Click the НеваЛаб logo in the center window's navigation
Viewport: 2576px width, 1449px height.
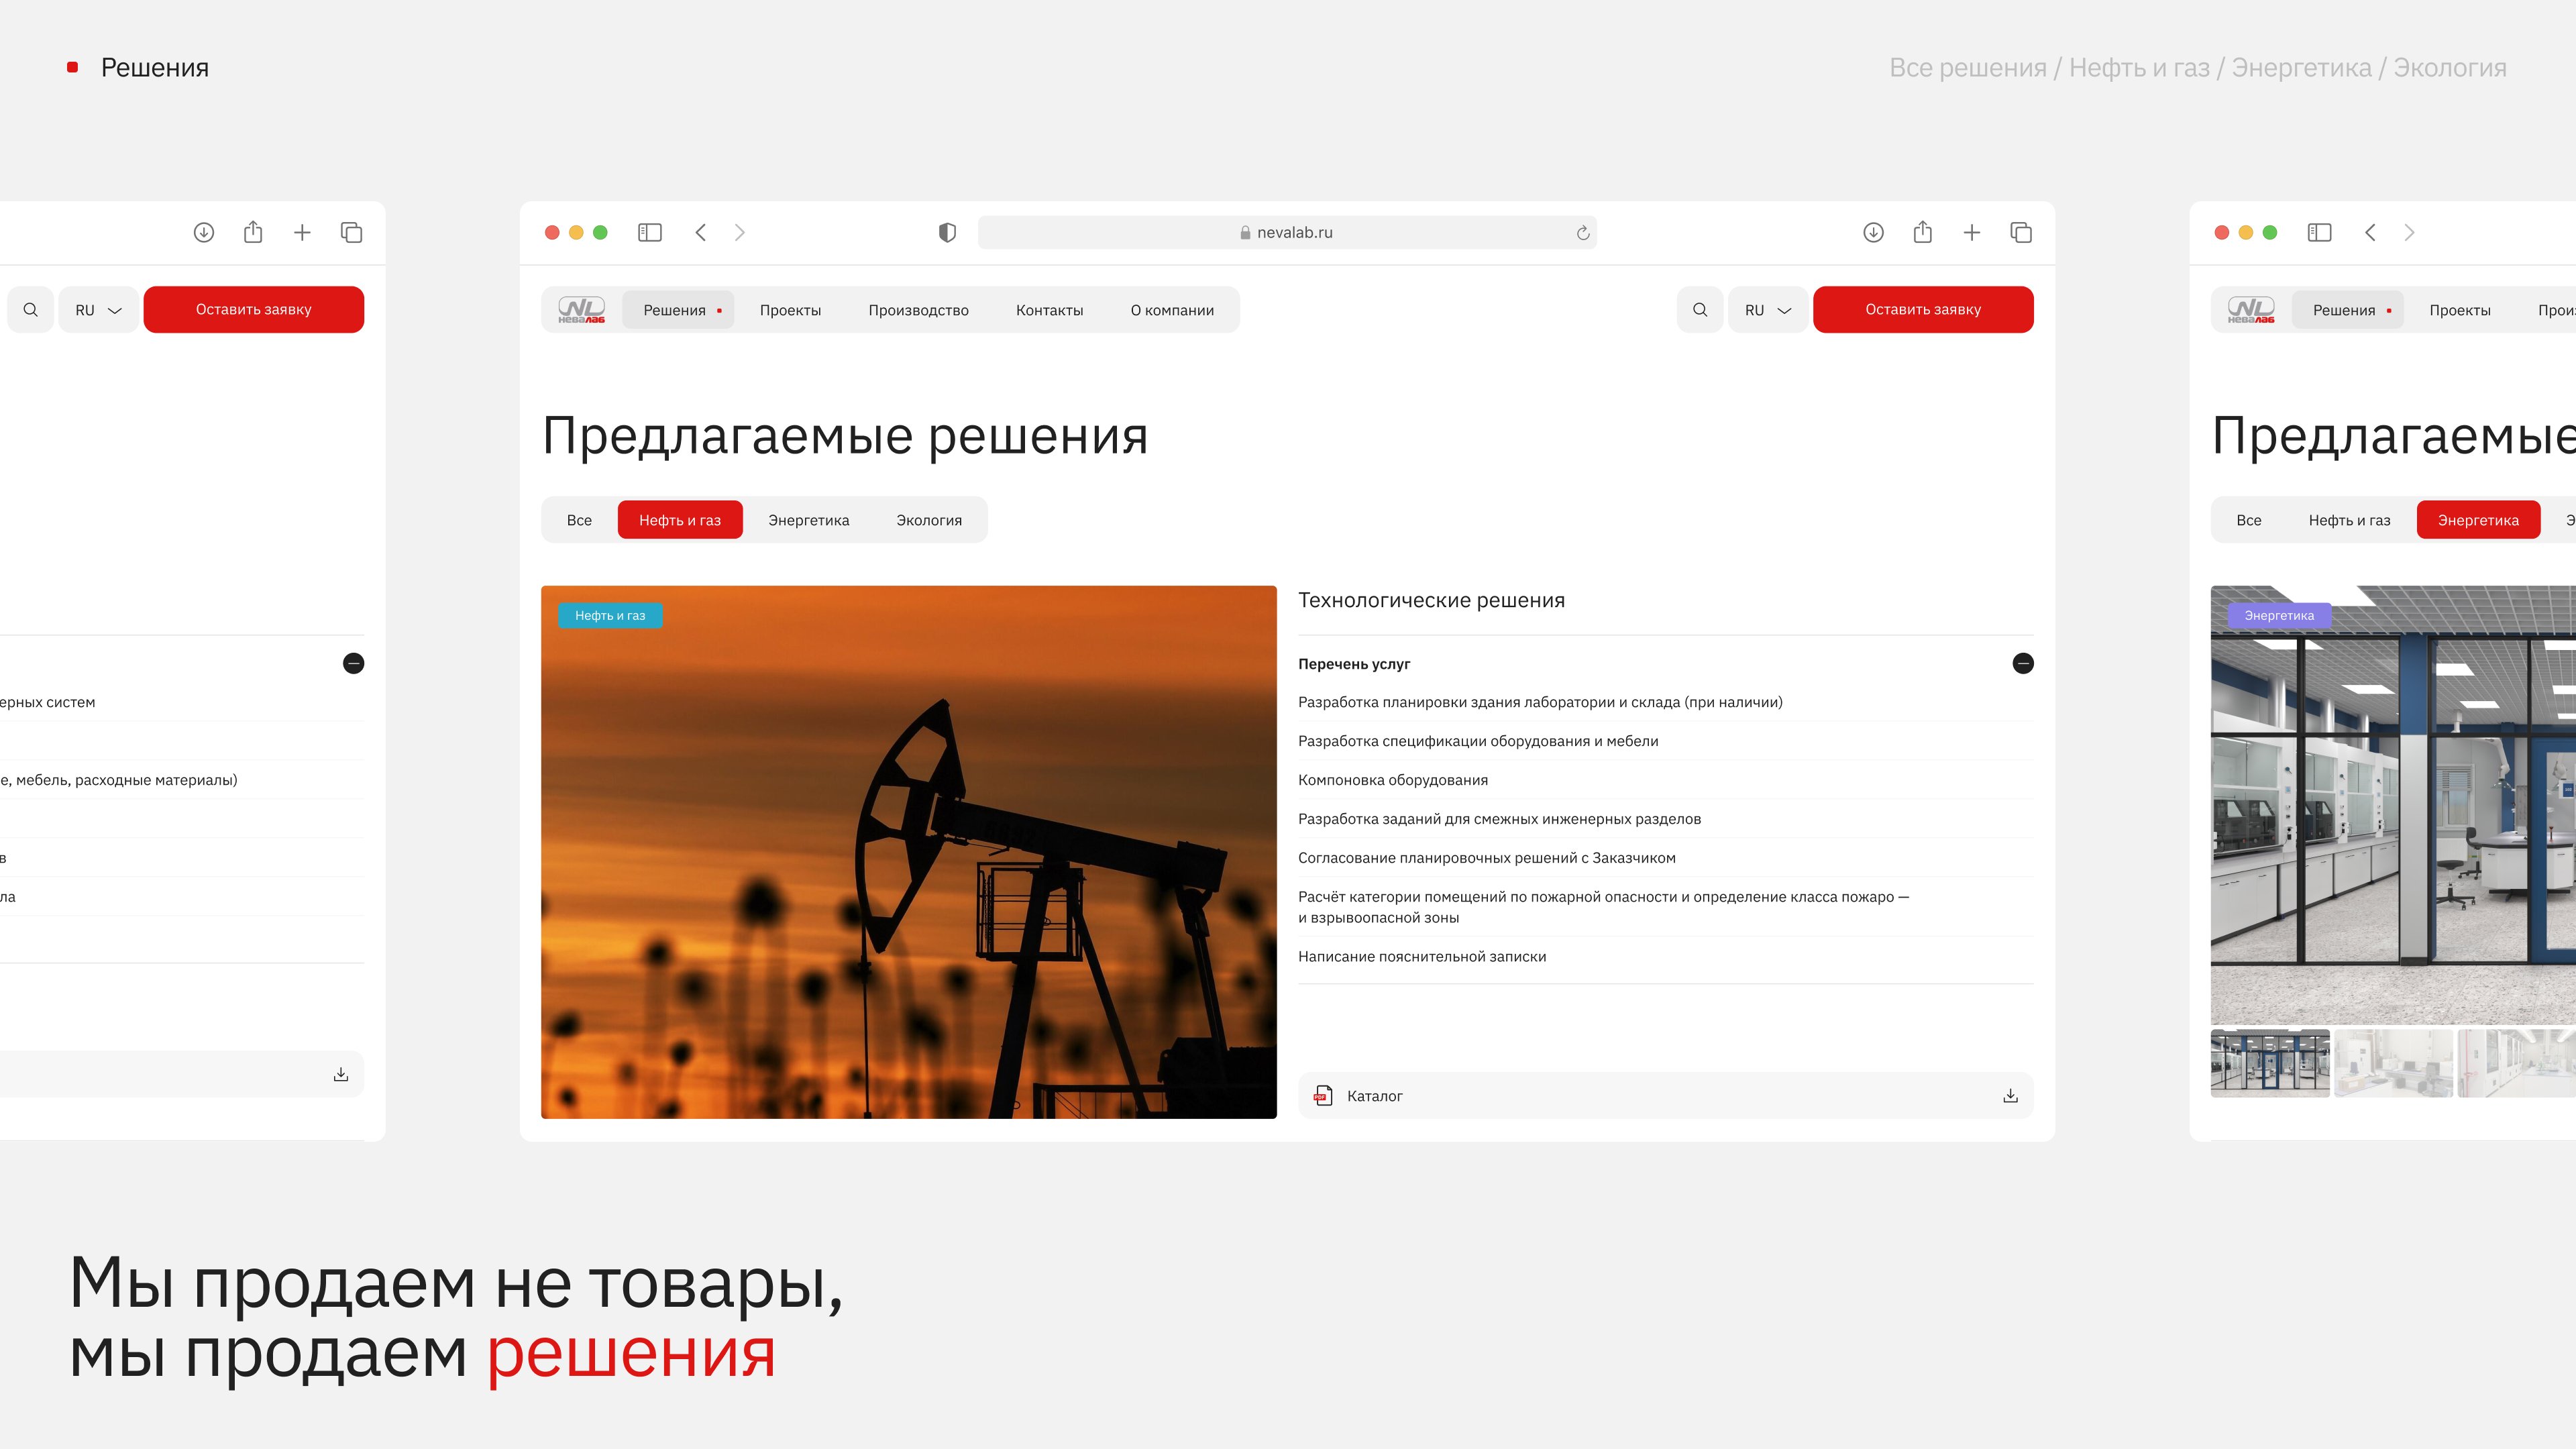coord(581,310)
